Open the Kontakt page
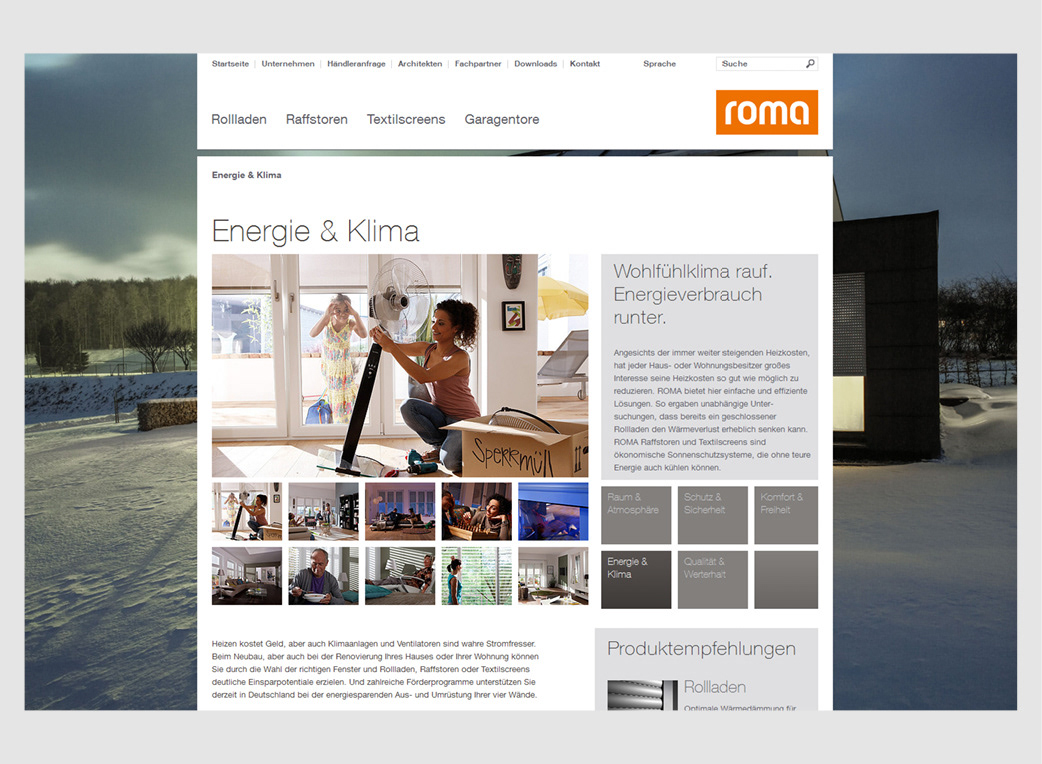 (x=585, y=64)
